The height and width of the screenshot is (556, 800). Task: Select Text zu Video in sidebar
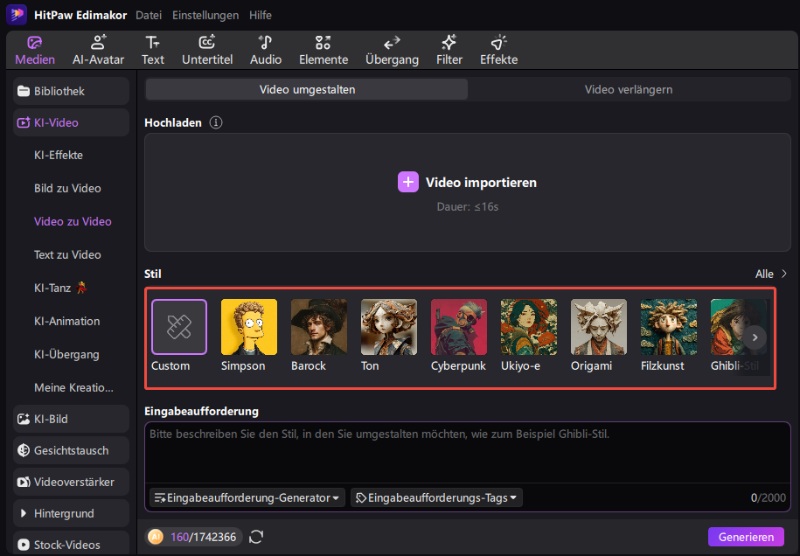click(x=67, y=255)
